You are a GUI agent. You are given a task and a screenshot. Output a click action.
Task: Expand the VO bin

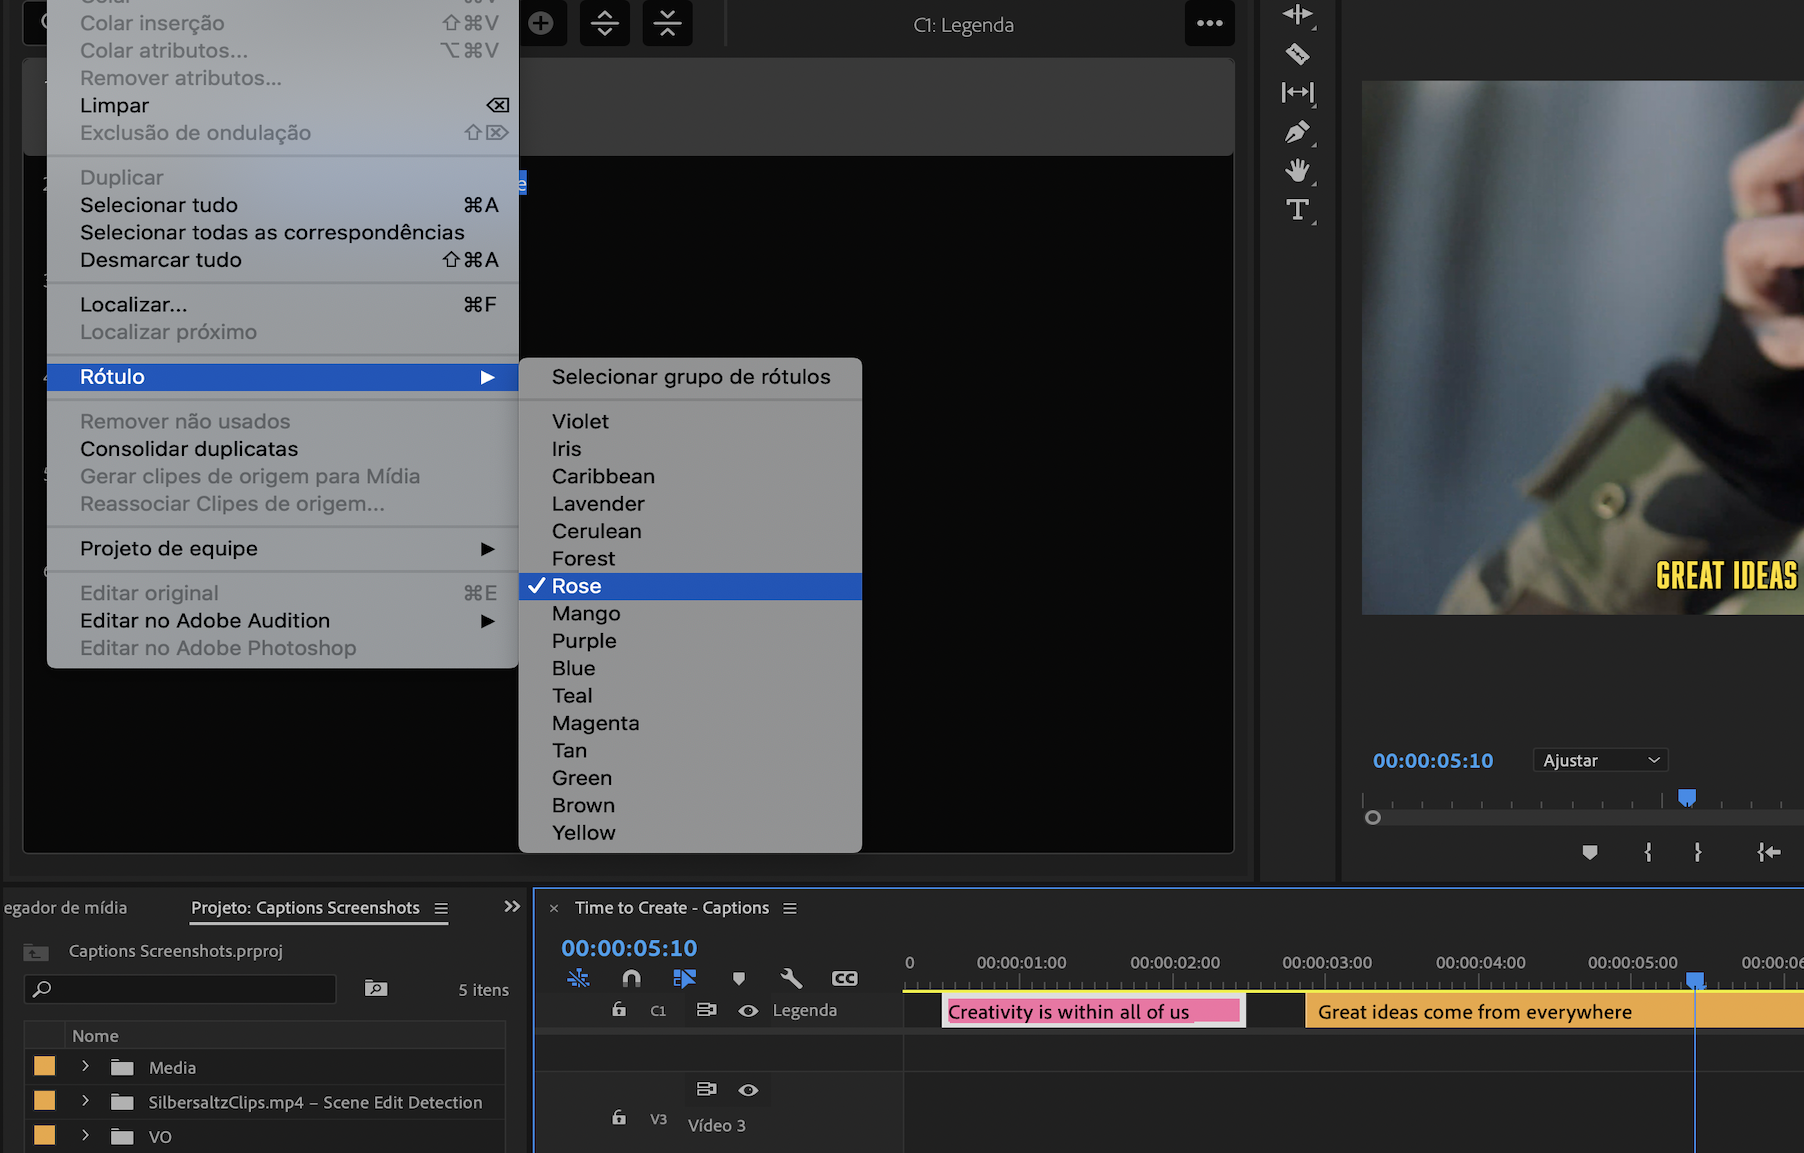point(86,1136)
